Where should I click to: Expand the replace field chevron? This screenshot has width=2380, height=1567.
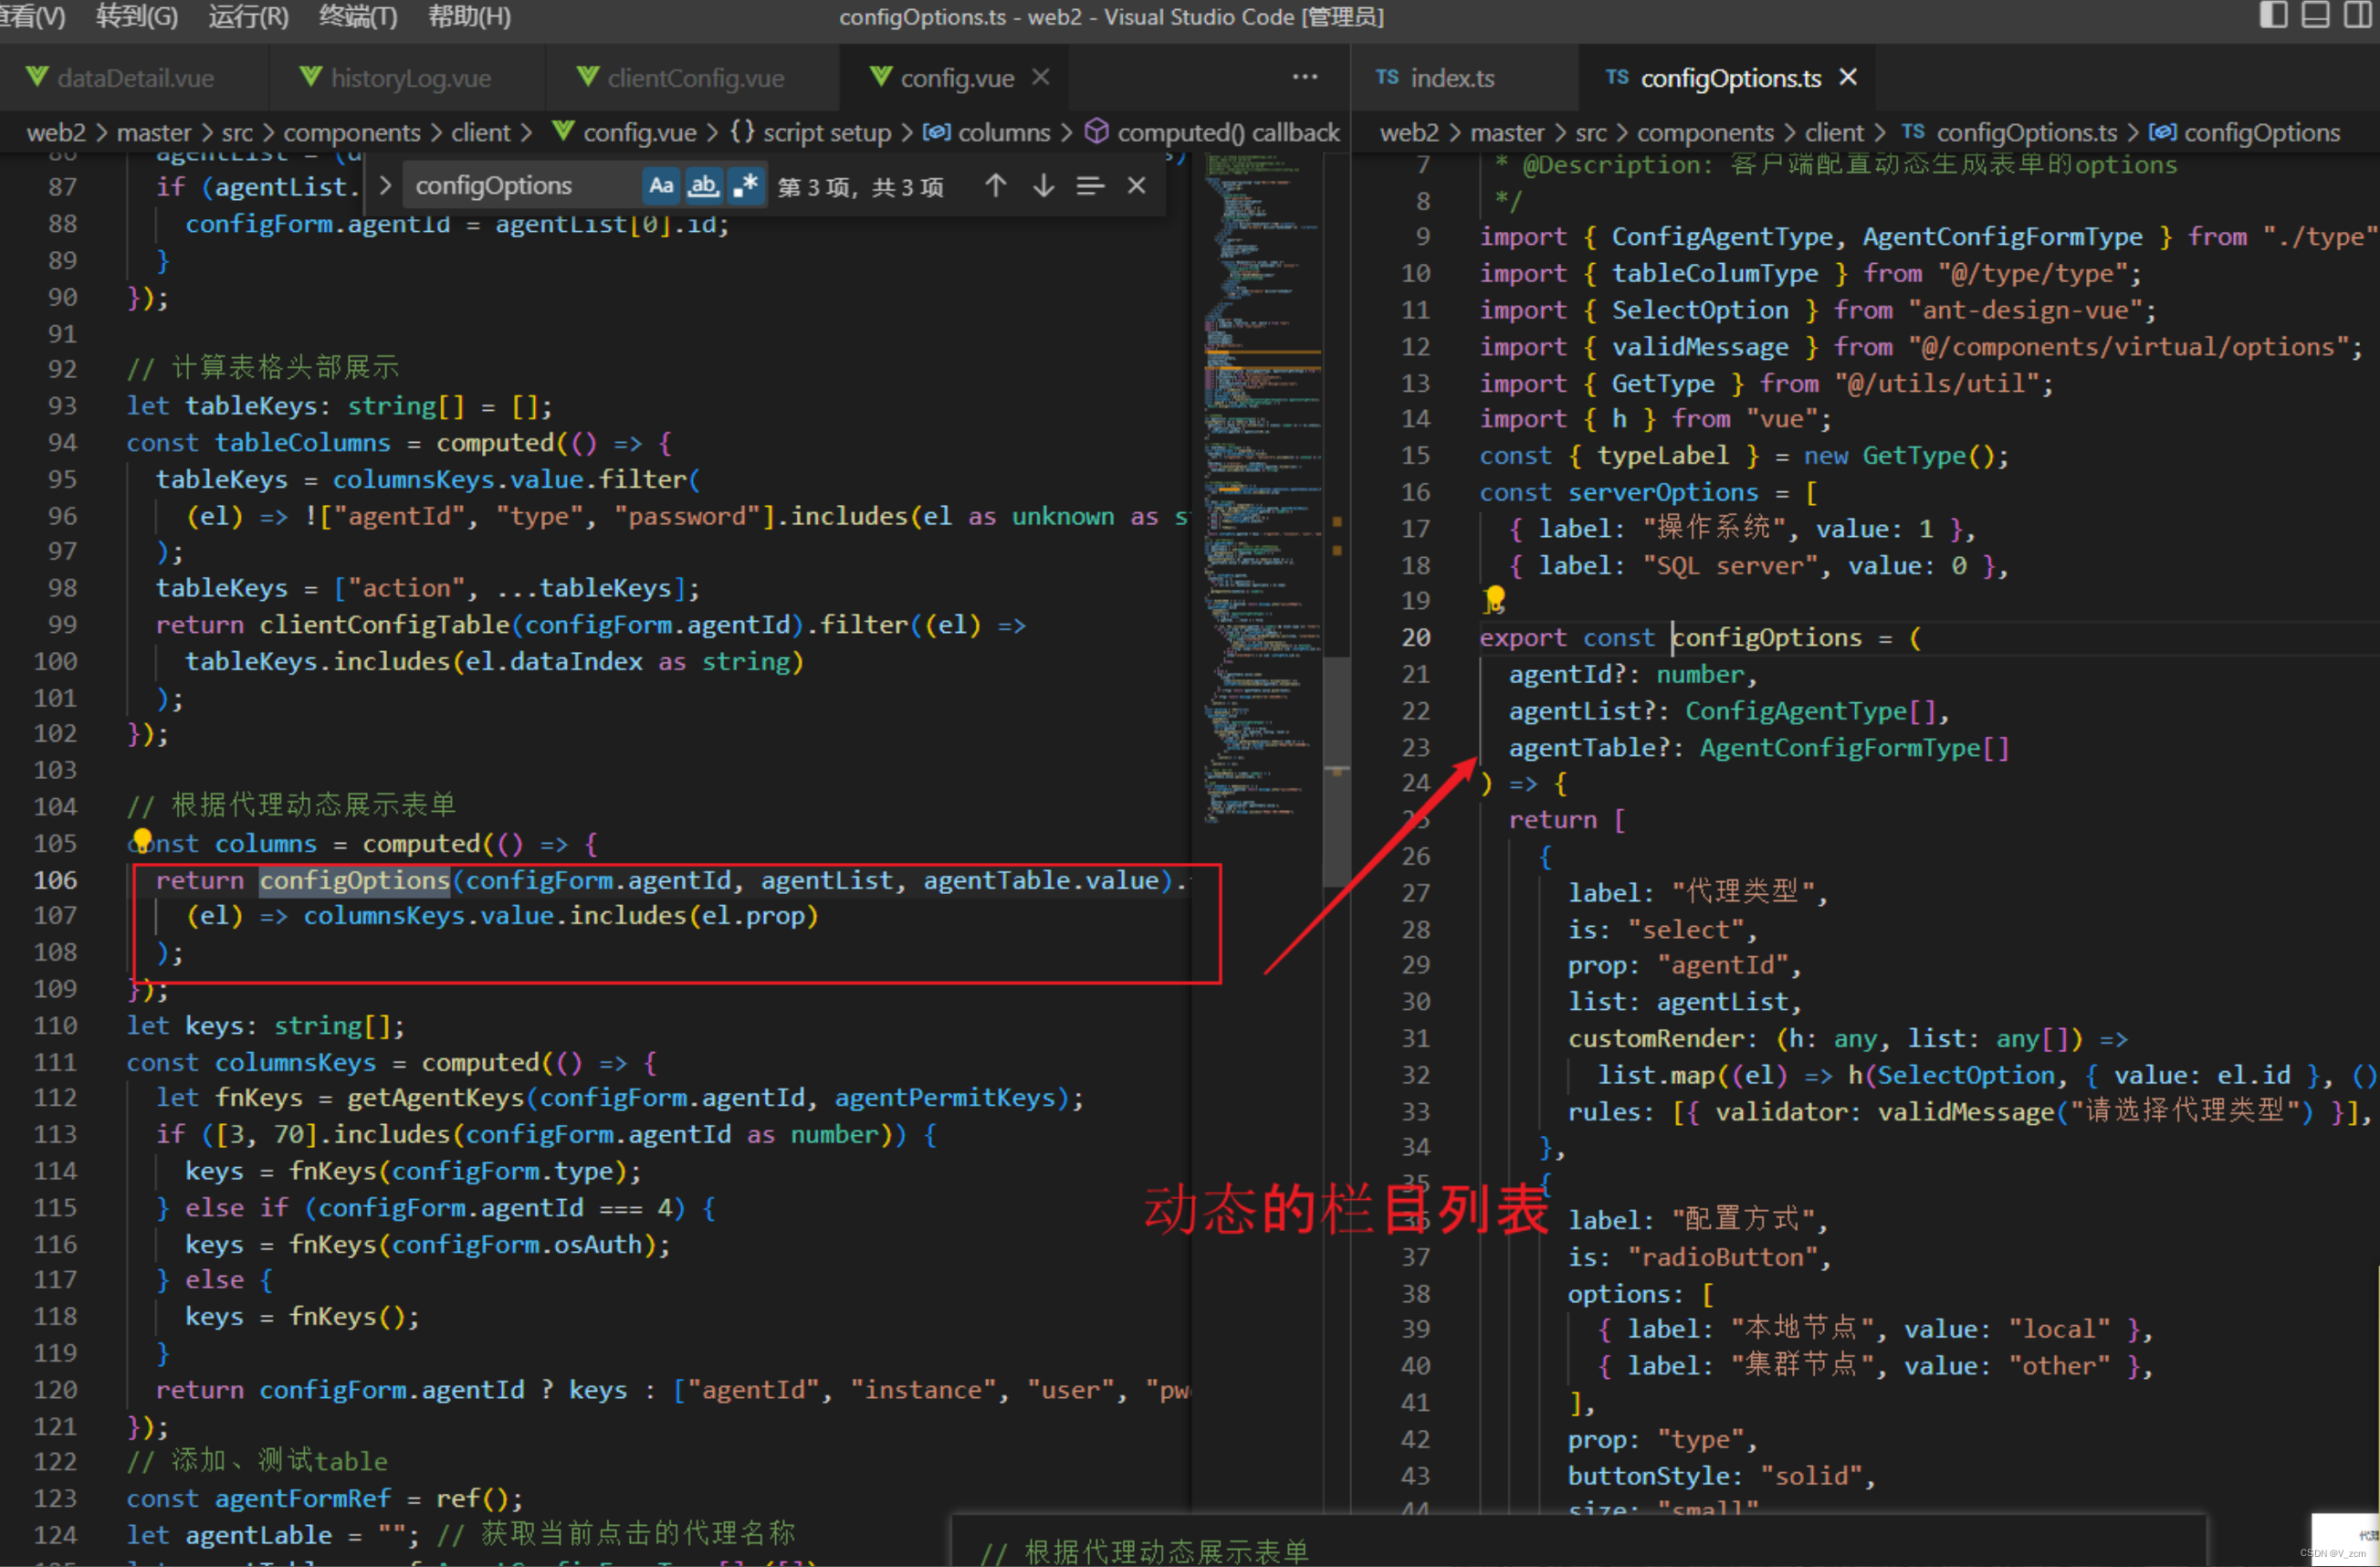click(x=385, y=186)
